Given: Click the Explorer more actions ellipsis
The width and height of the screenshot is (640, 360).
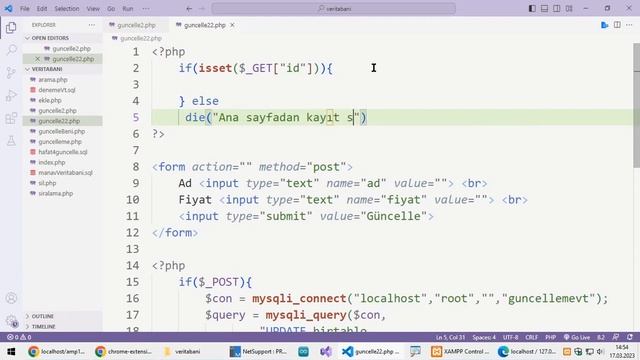Looking at the screenshot, I should coord(92,25).
